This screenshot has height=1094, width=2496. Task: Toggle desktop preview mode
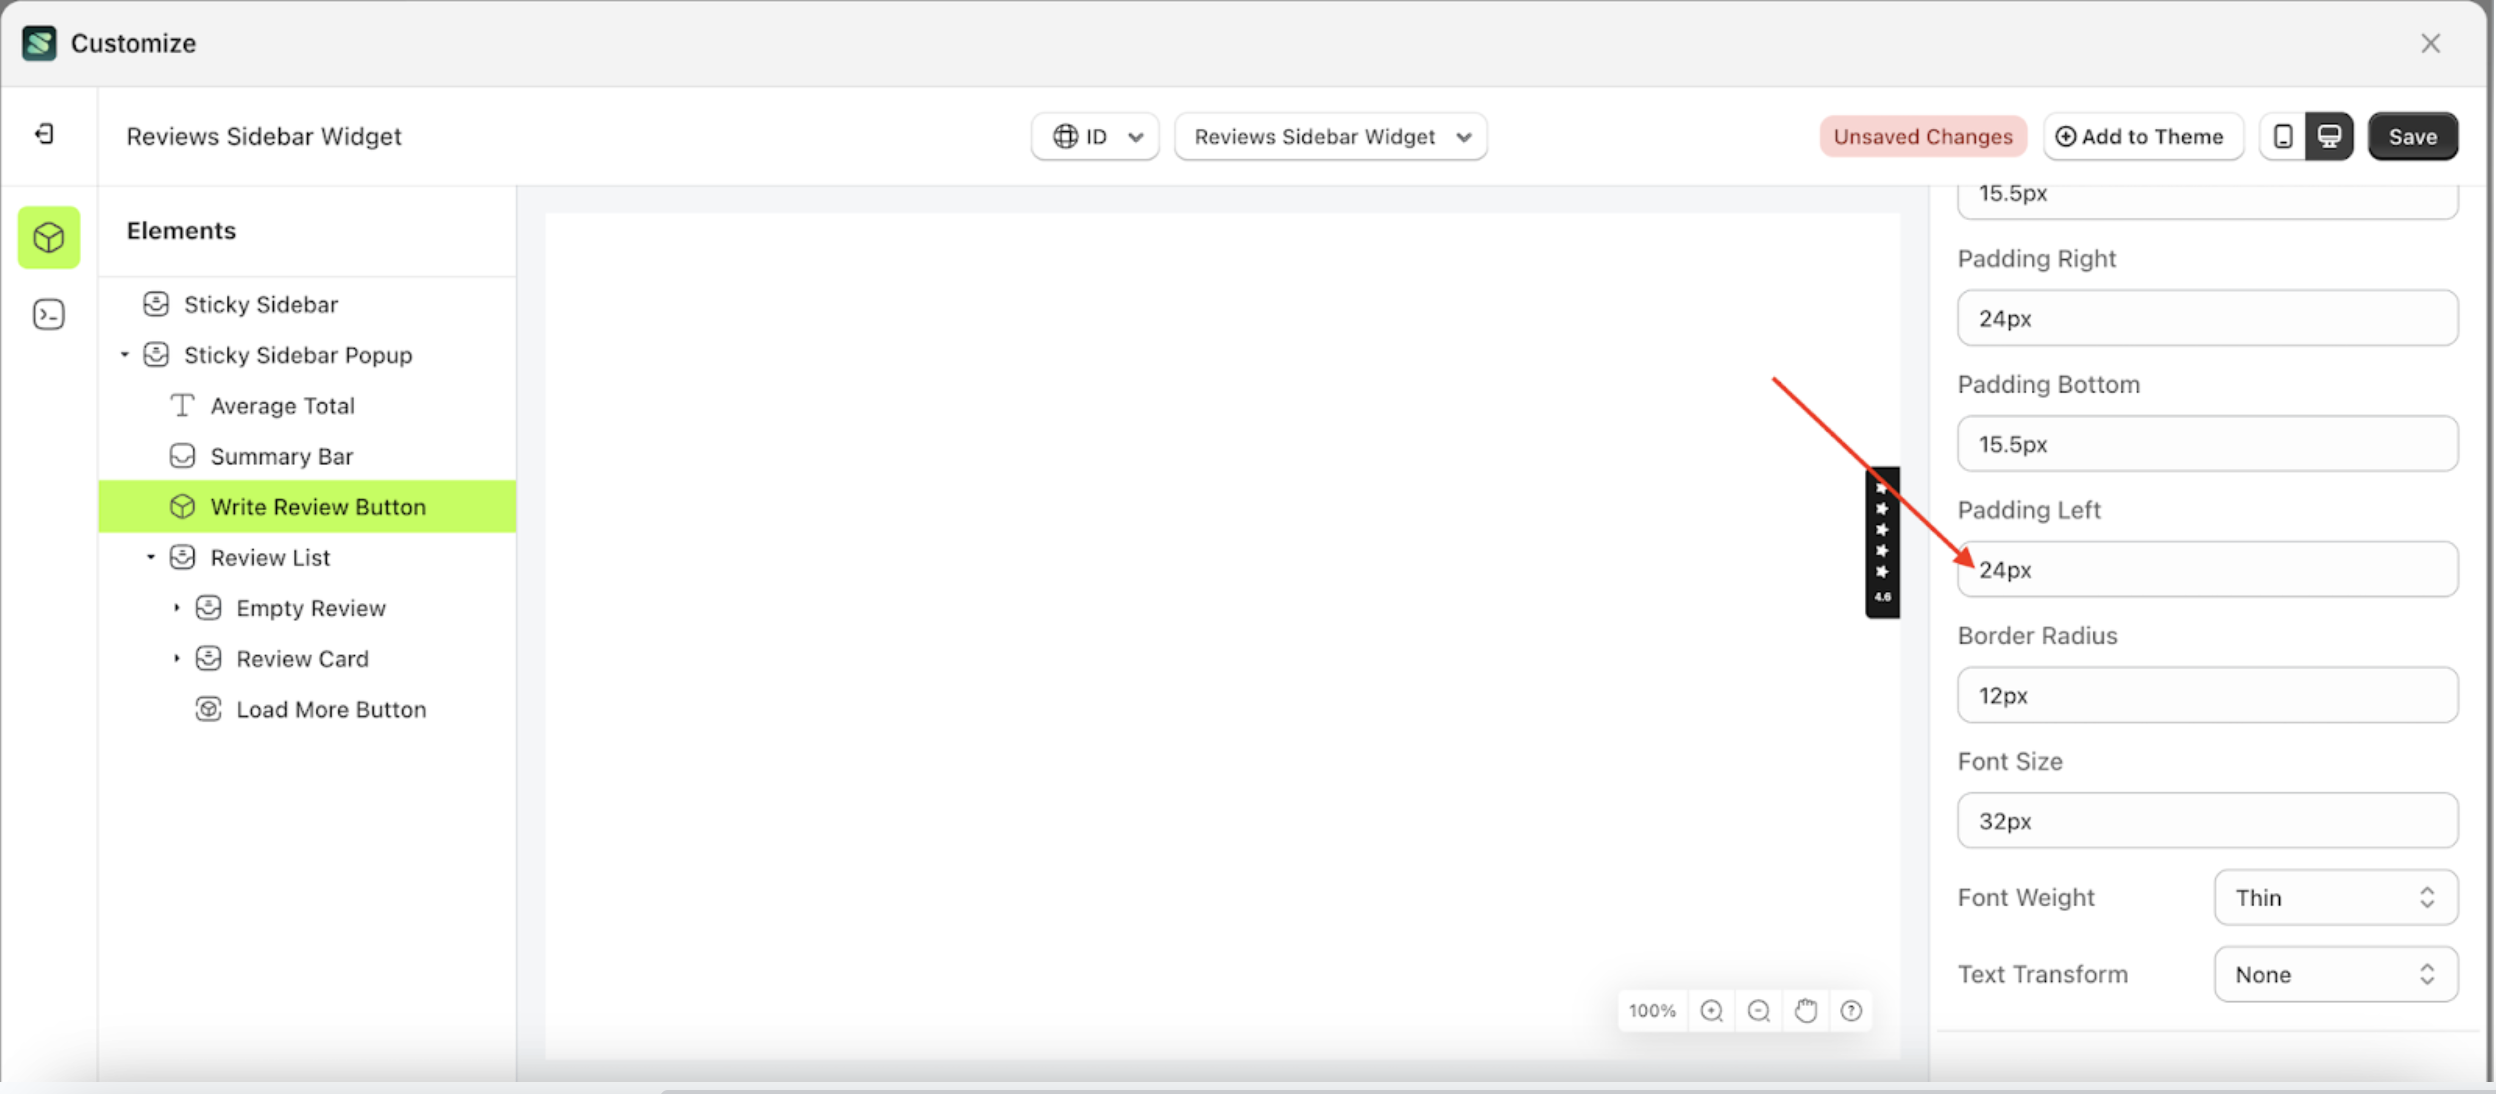click(x=2328, y=136)
